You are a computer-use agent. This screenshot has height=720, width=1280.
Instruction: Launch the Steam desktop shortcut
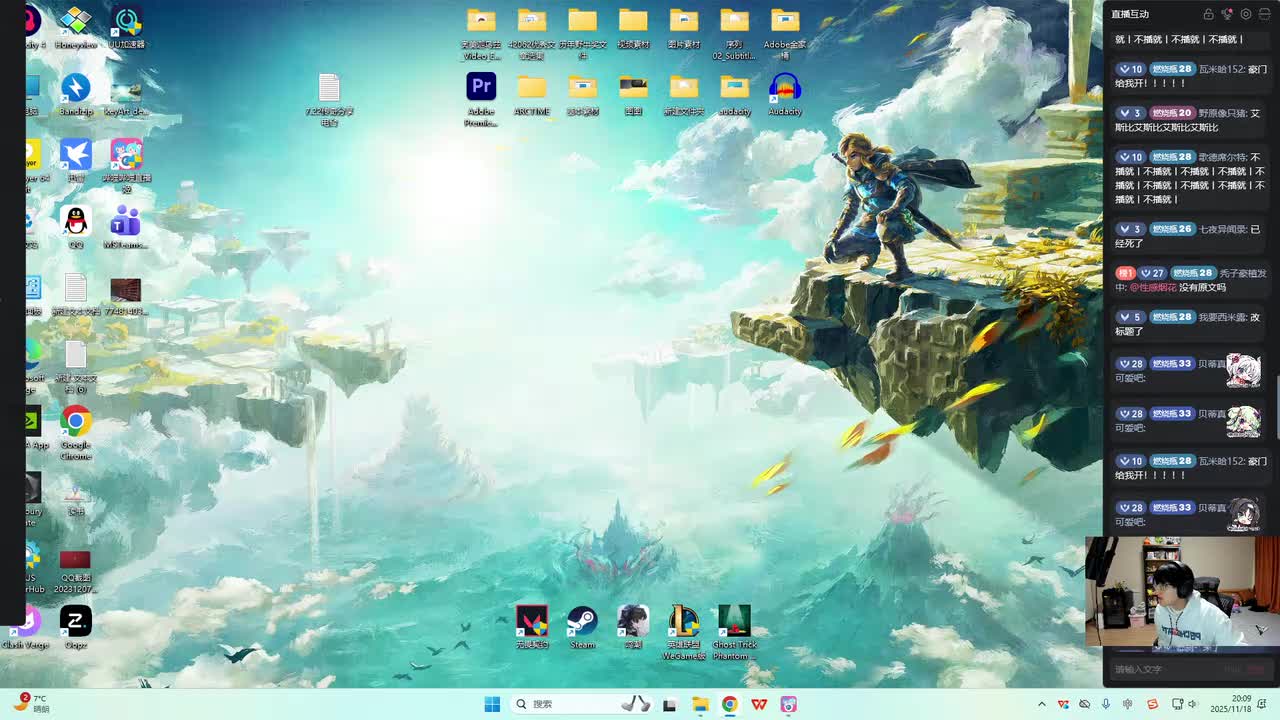[582, 627]
